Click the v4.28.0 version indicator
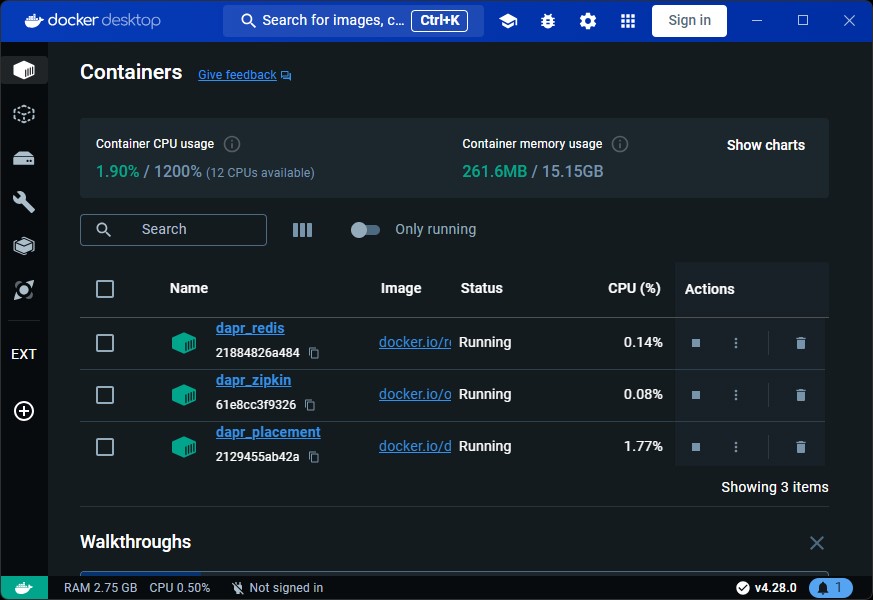Viewport: 873px width, 600px height. (766, 588)
